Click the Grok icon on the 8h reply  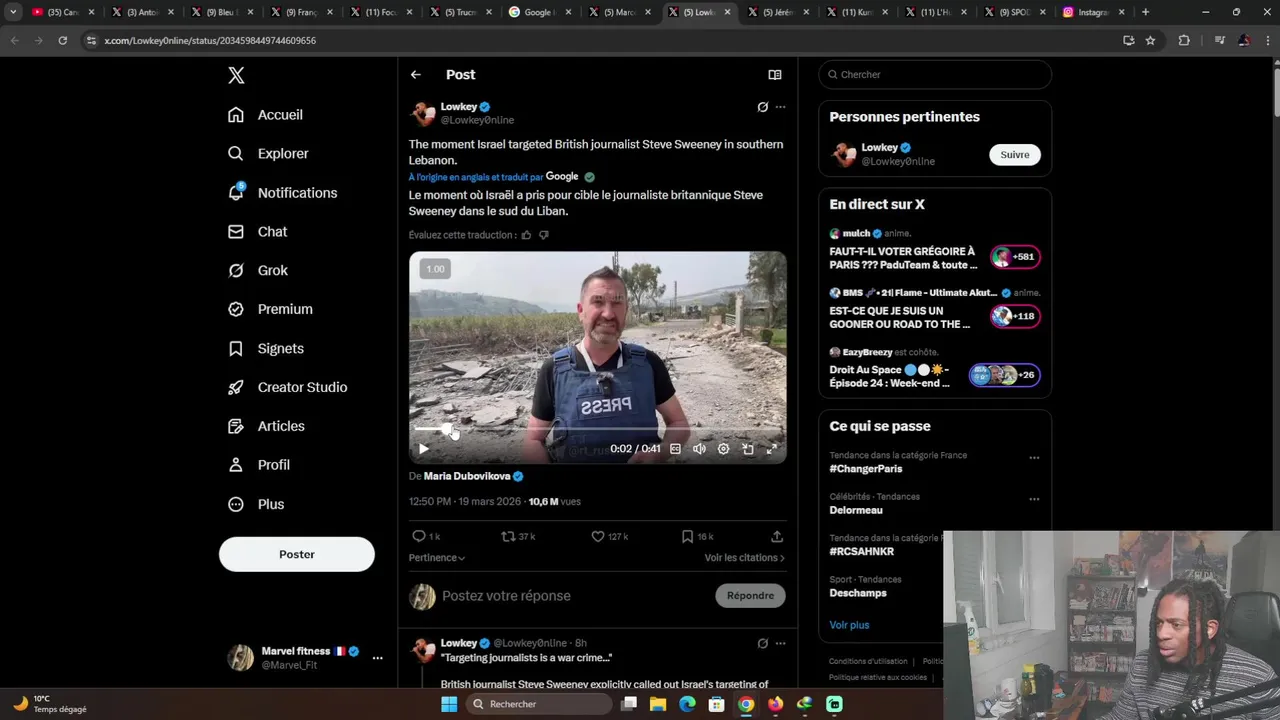point(762,643)
